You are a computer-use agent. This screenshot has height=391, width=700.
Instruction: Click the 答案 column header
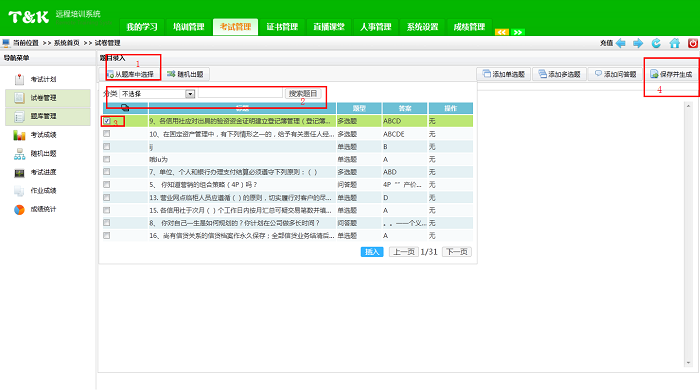(x=405, y=108)
